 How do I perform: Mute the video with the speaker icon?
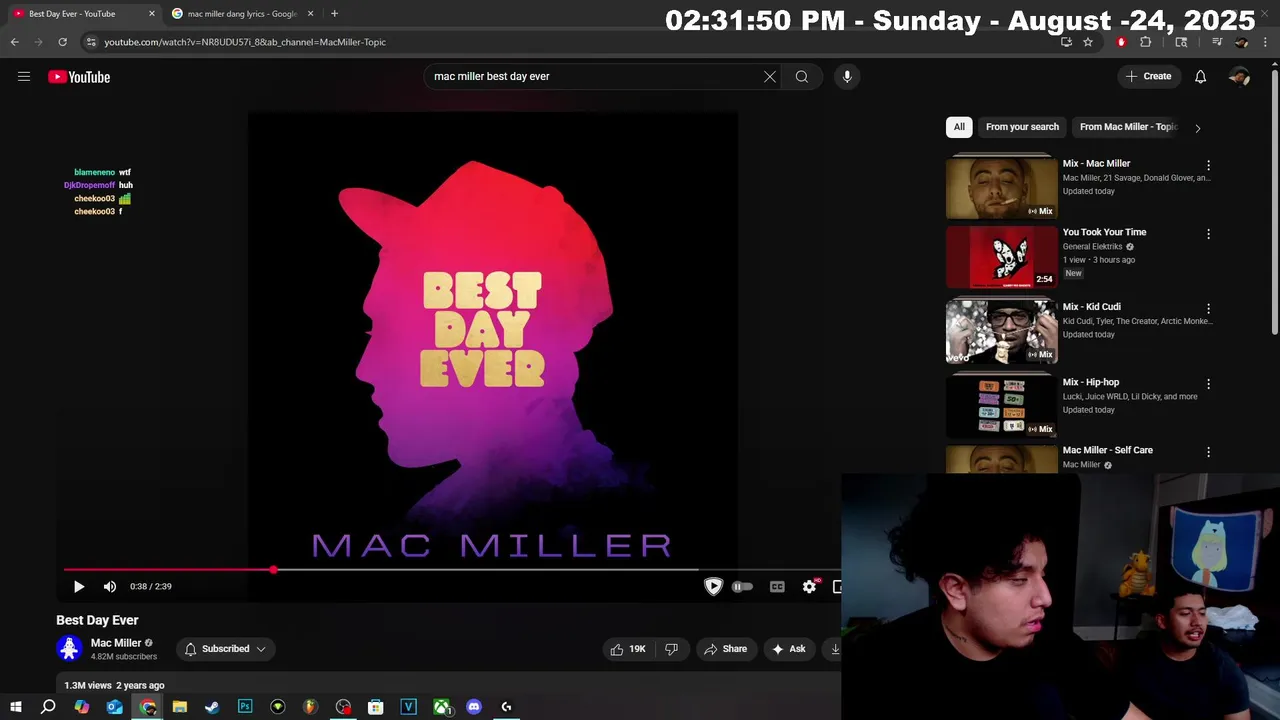point(110,586)
